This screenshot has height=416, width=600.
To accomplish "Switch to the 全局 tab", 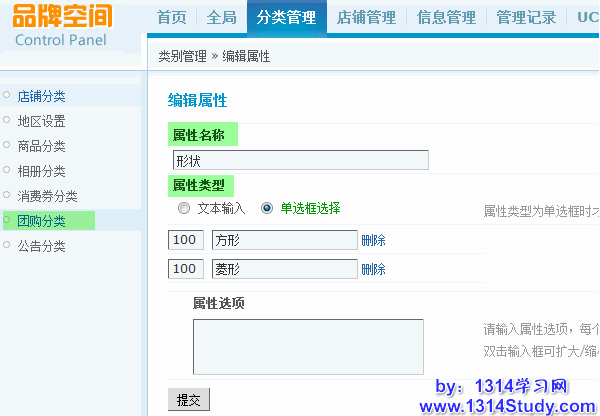I will coord(221,17).
